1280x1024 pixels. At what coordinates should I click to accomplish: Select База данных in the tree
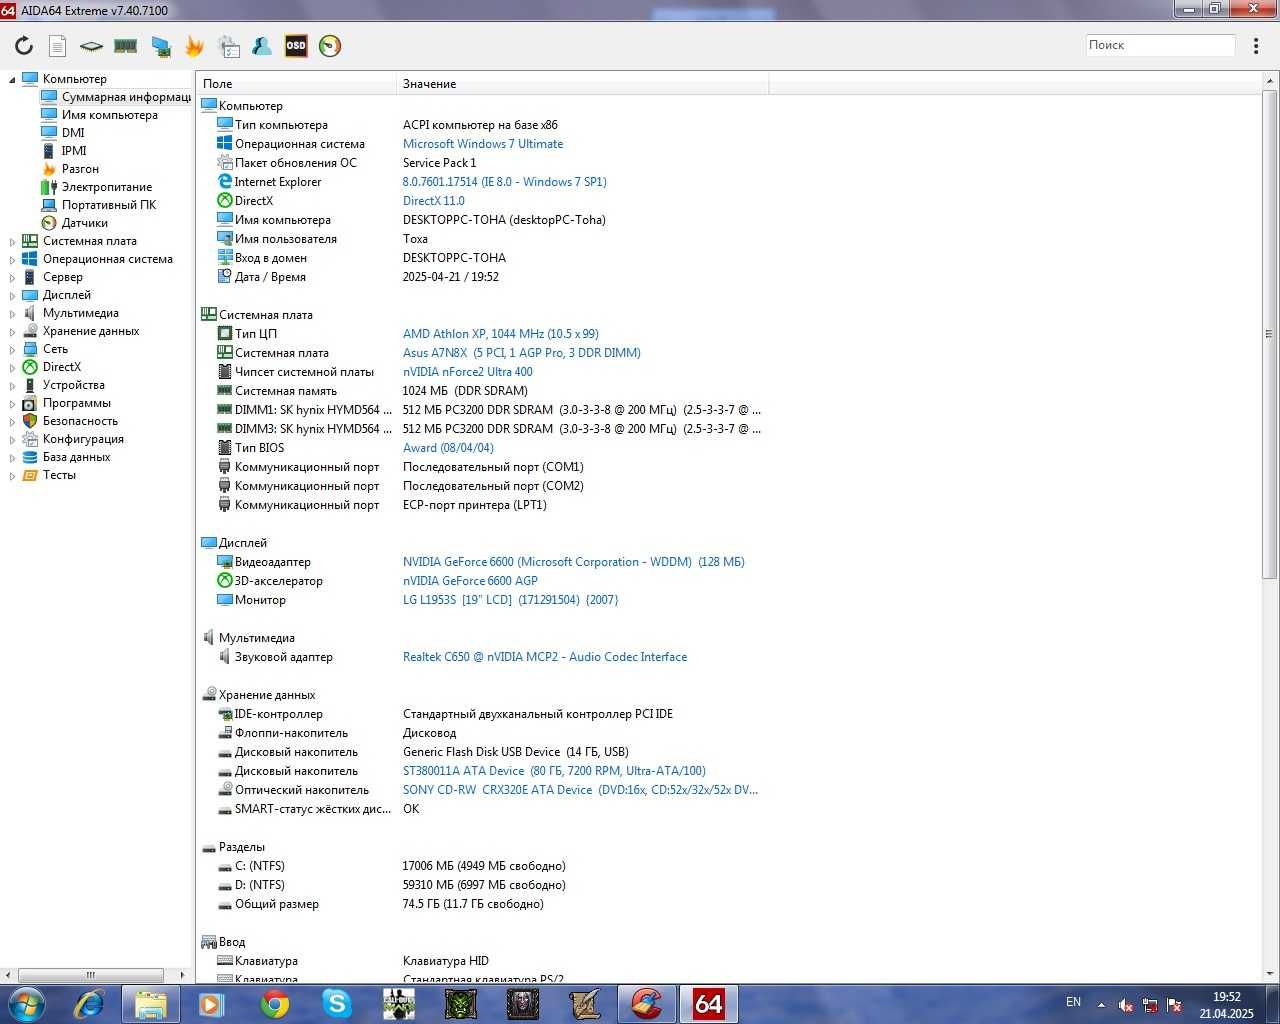(x=77, y=457)
